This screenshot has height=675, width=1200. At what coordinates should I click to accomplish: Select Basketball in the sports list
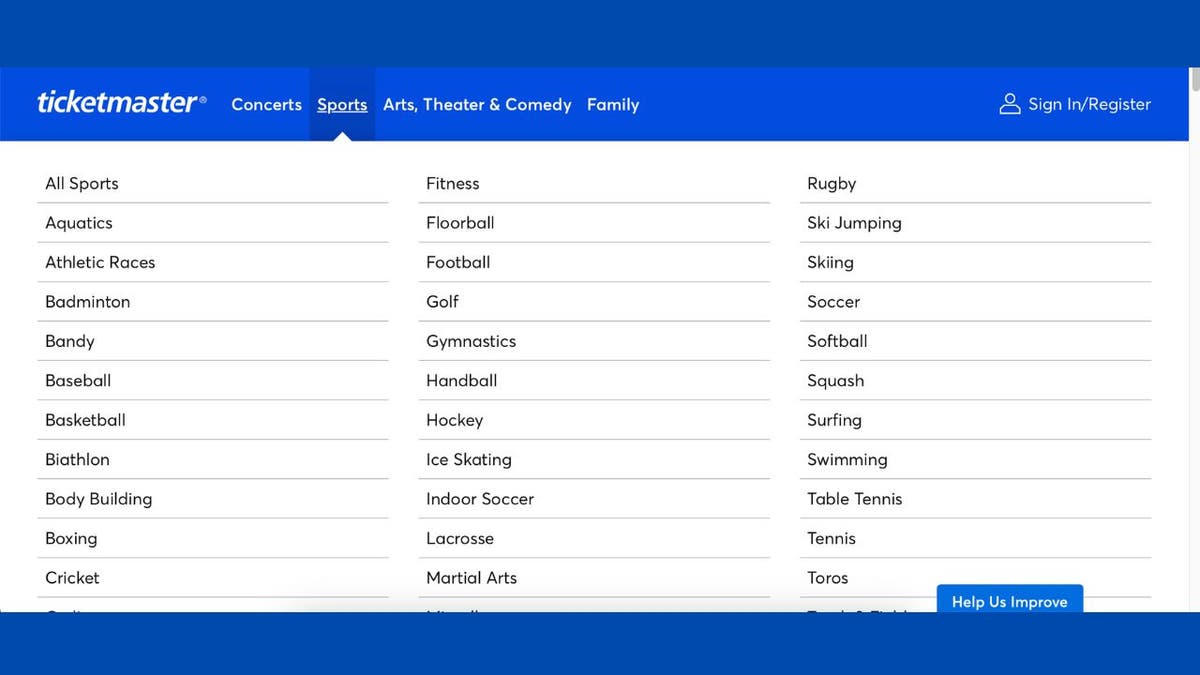coord(85,420)
